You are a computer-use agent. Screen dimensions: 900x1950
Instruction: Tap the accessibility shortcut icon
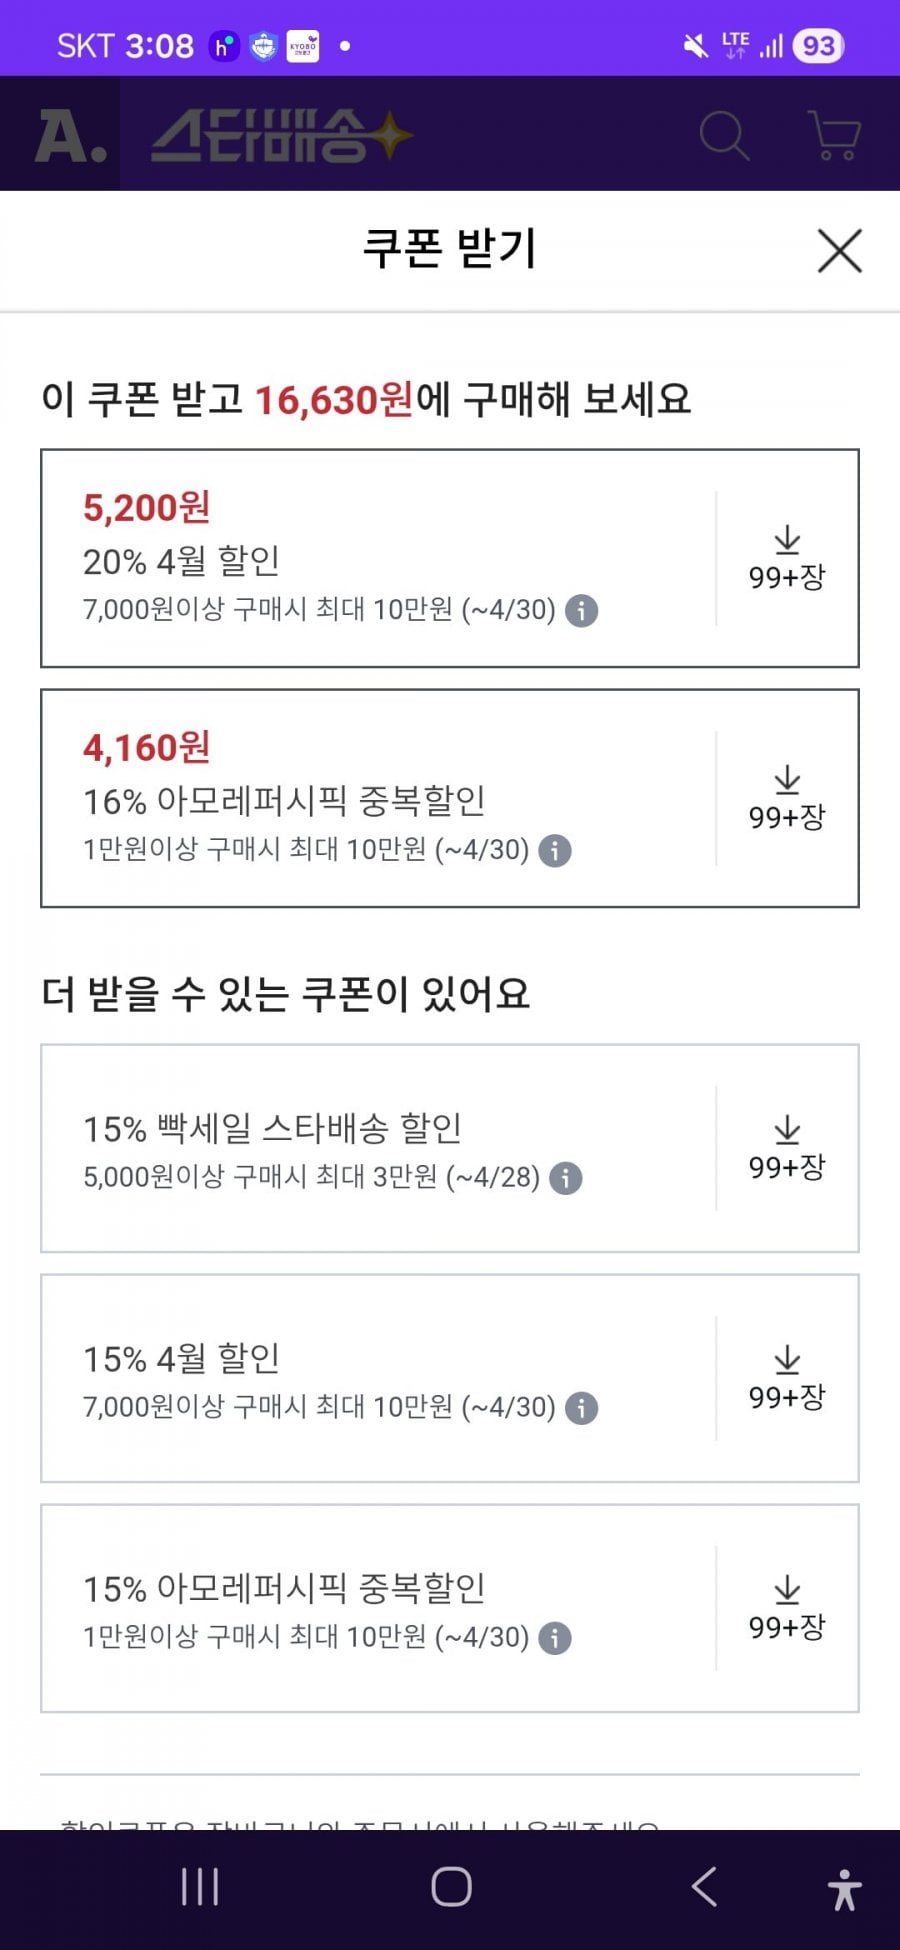[844, 1889]
